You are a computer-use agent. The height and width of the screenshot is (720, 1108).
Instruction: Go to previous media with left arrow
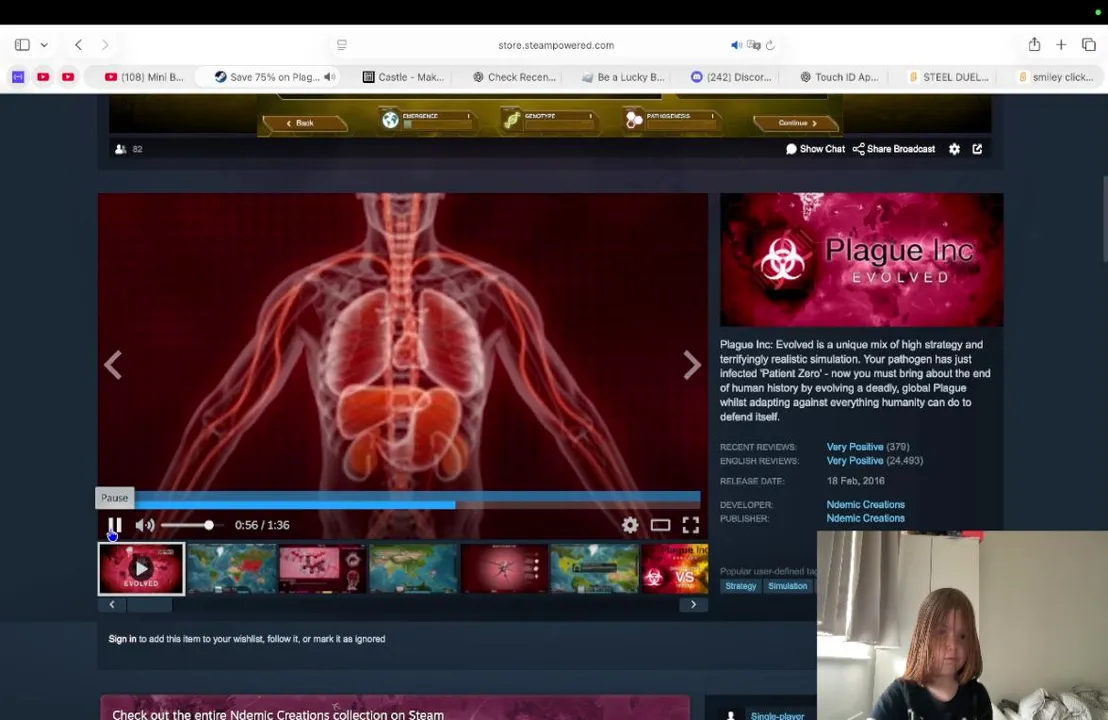click(113, 365)
